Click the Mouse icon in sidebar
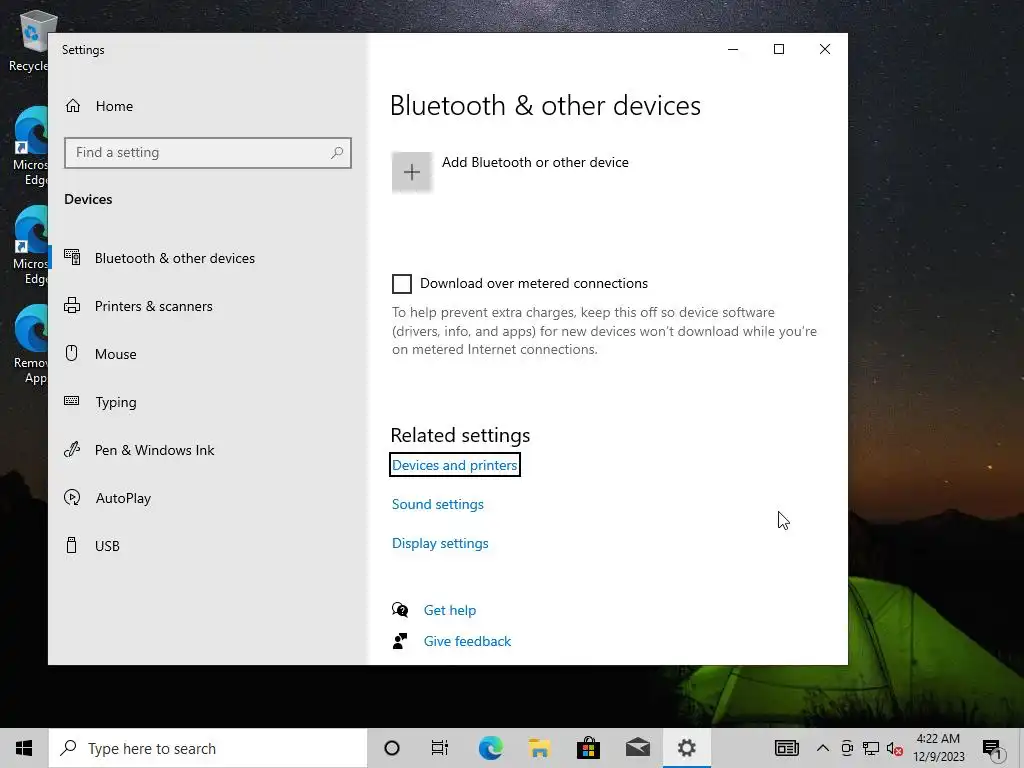 tap(72, 353)
